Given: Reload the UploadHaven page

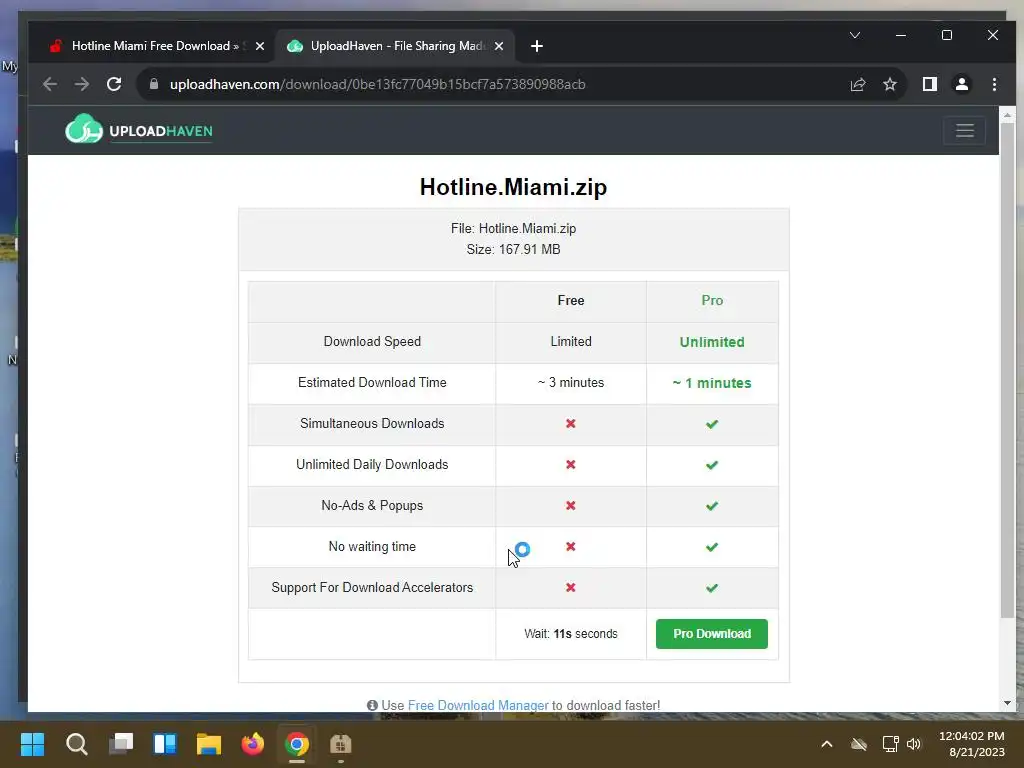Looking at the screenshot, I should pyautogui.click(x=114, y=84).
